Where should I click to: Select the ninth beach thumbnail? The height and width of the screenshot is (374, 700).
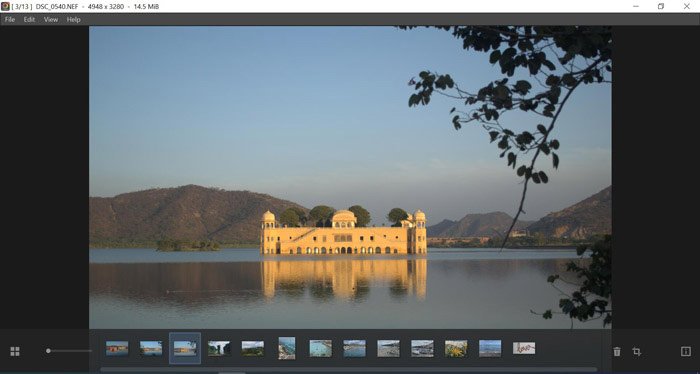[x=388, y=349]
